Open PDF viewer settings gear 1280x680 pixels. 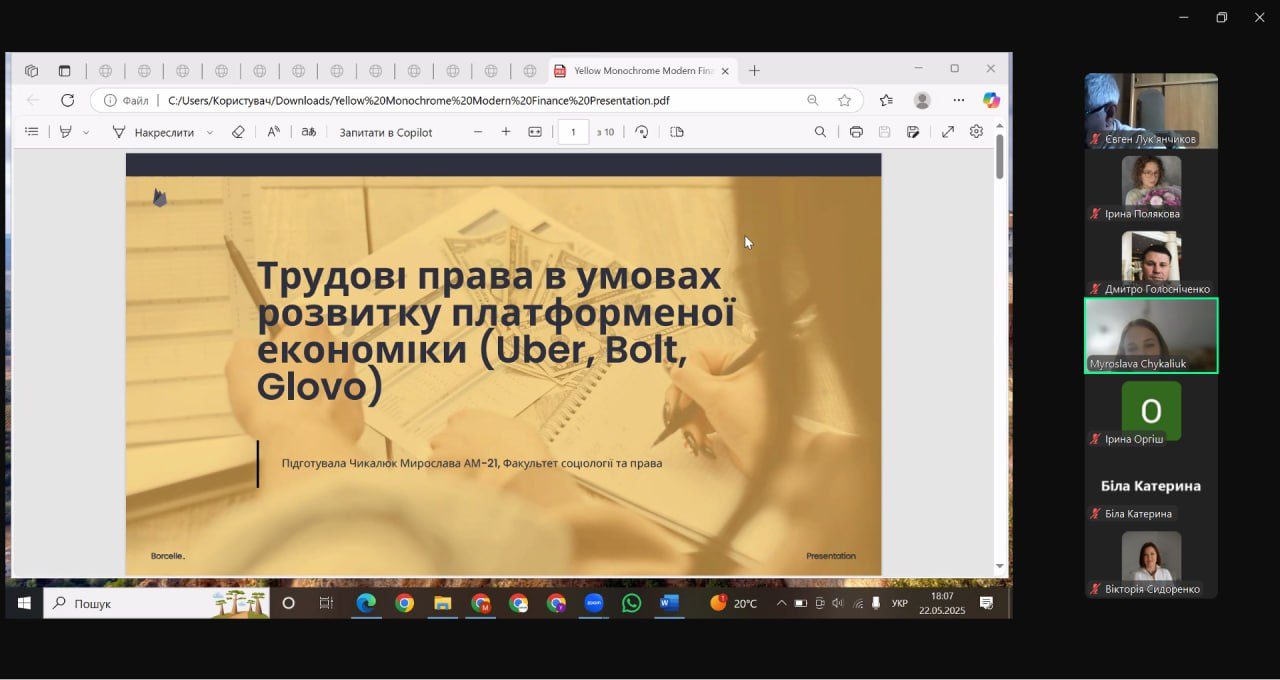tap(976, 132)
